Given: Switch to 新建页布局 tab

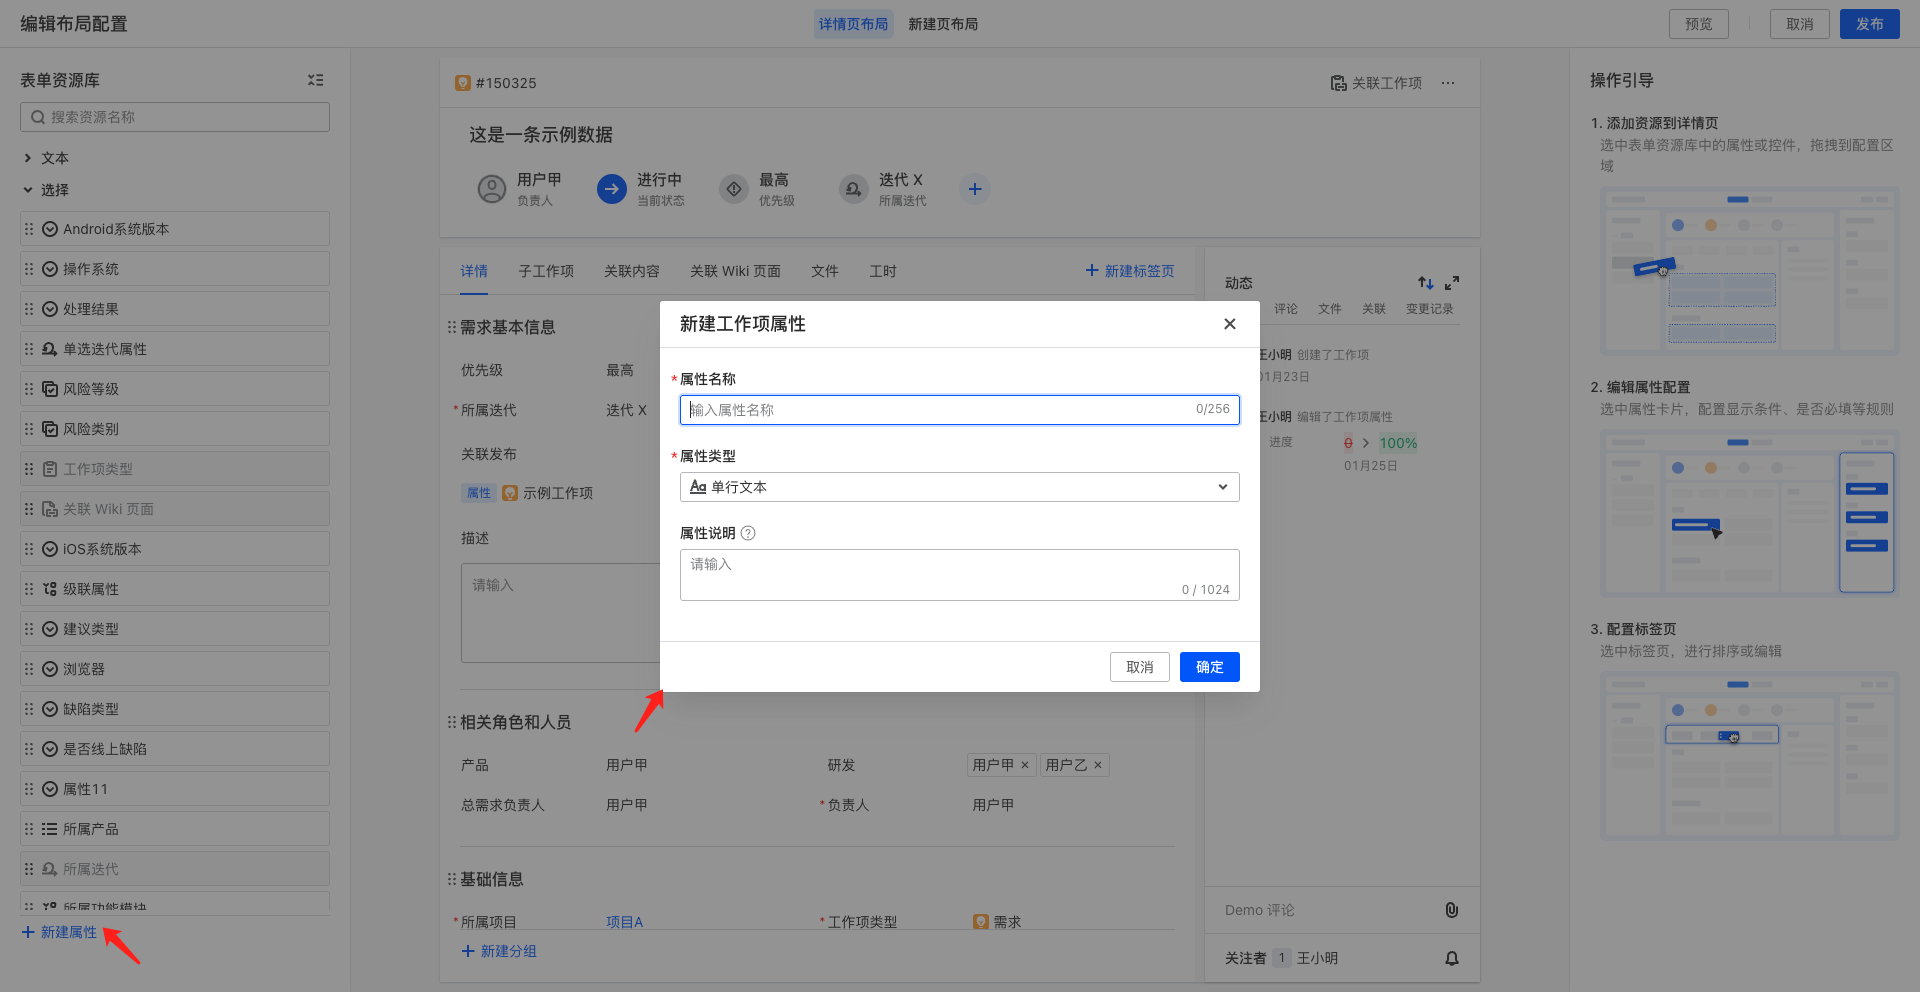Looking at the screenshot, I should click(x=943, y=24).
